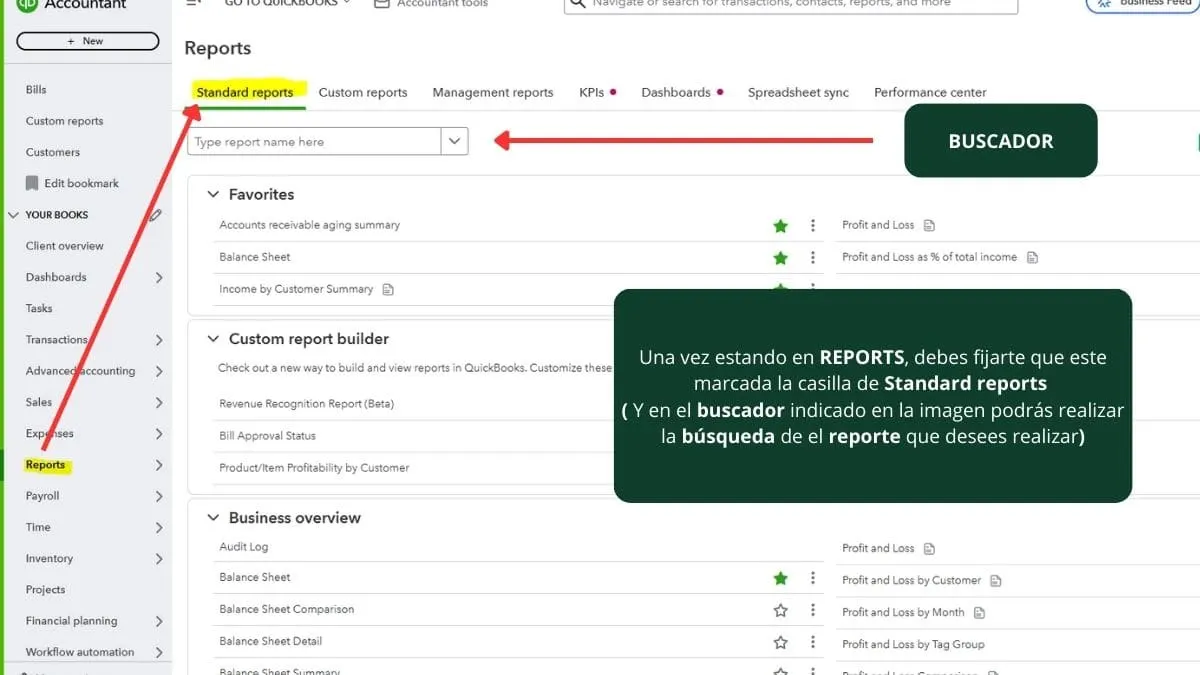Open 'Revenue Recognition Report (Beta)'
Screen dimensions: 1200x675
click(307, 404)
